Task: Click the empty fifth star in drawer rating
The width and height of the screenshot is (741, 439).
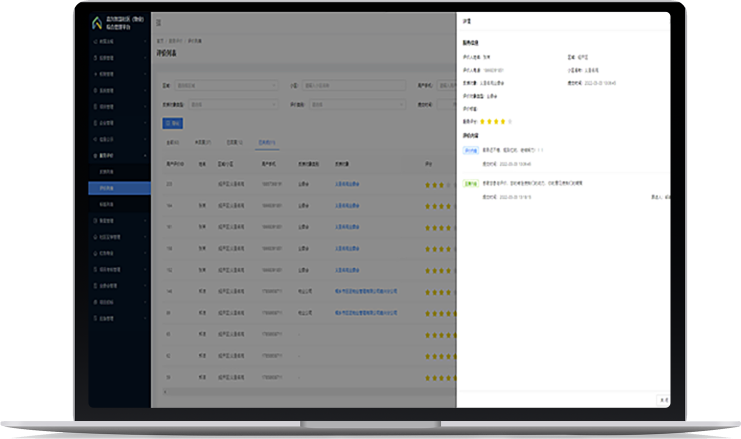Action: [510, 121]
